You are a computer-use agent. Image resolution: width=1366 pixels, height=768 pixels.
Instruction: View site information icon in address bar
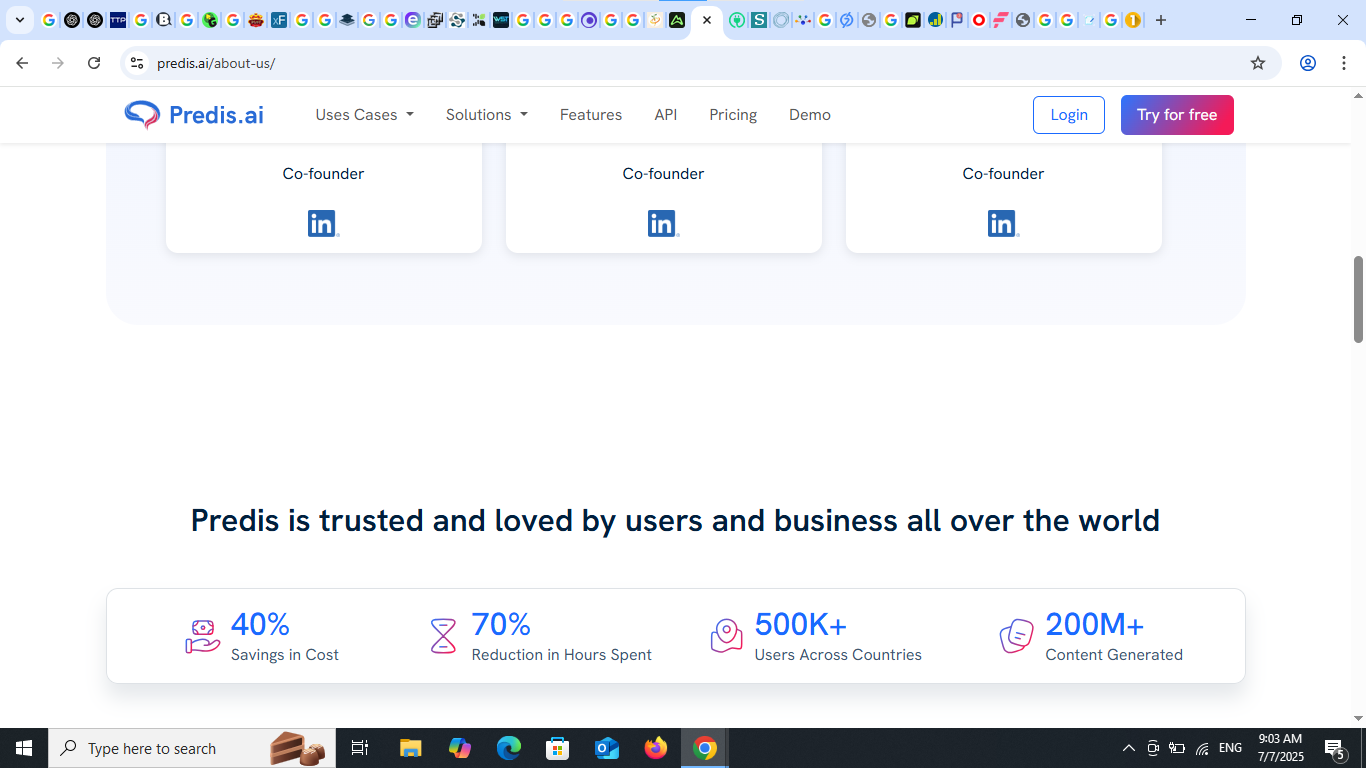137,63
